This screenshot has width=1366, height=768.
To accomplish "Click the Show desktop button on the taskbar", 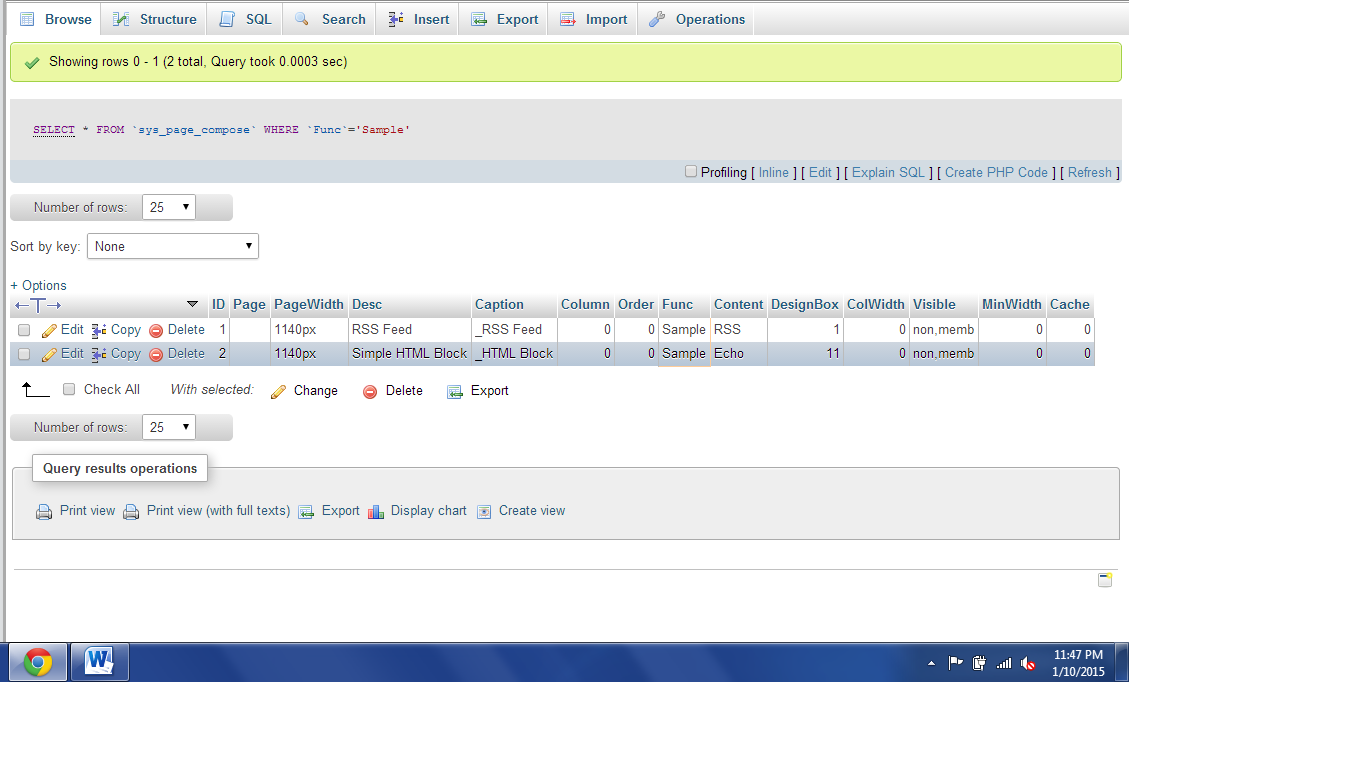I will point(1122,662).
